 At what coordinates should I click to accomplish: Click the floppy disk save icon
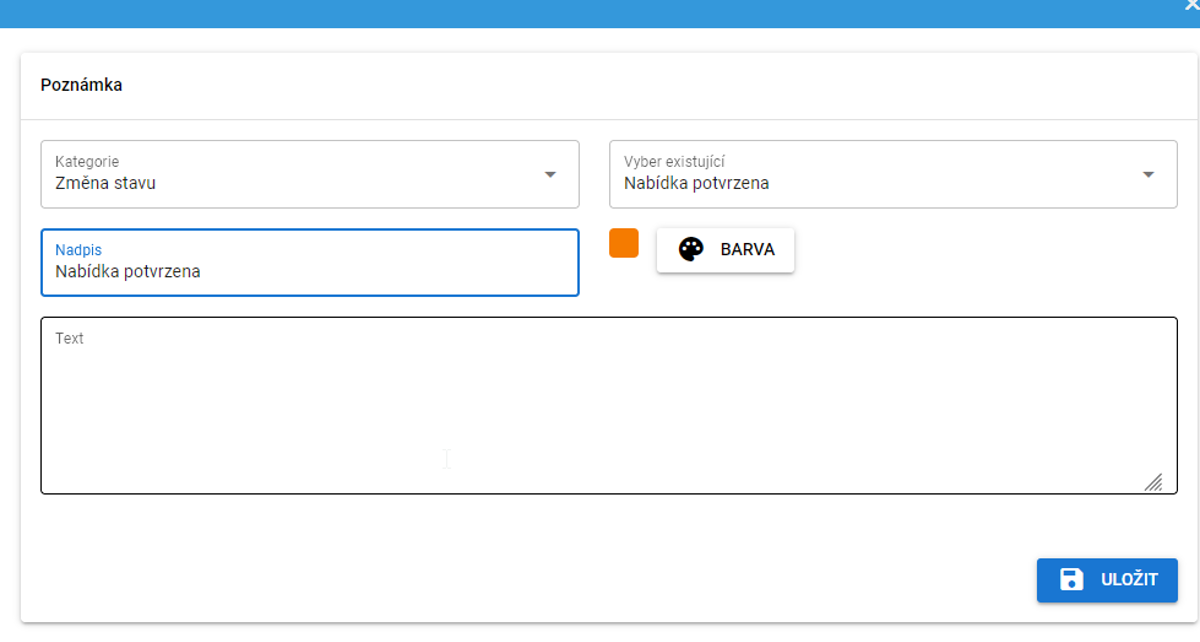click(1071, 579)
